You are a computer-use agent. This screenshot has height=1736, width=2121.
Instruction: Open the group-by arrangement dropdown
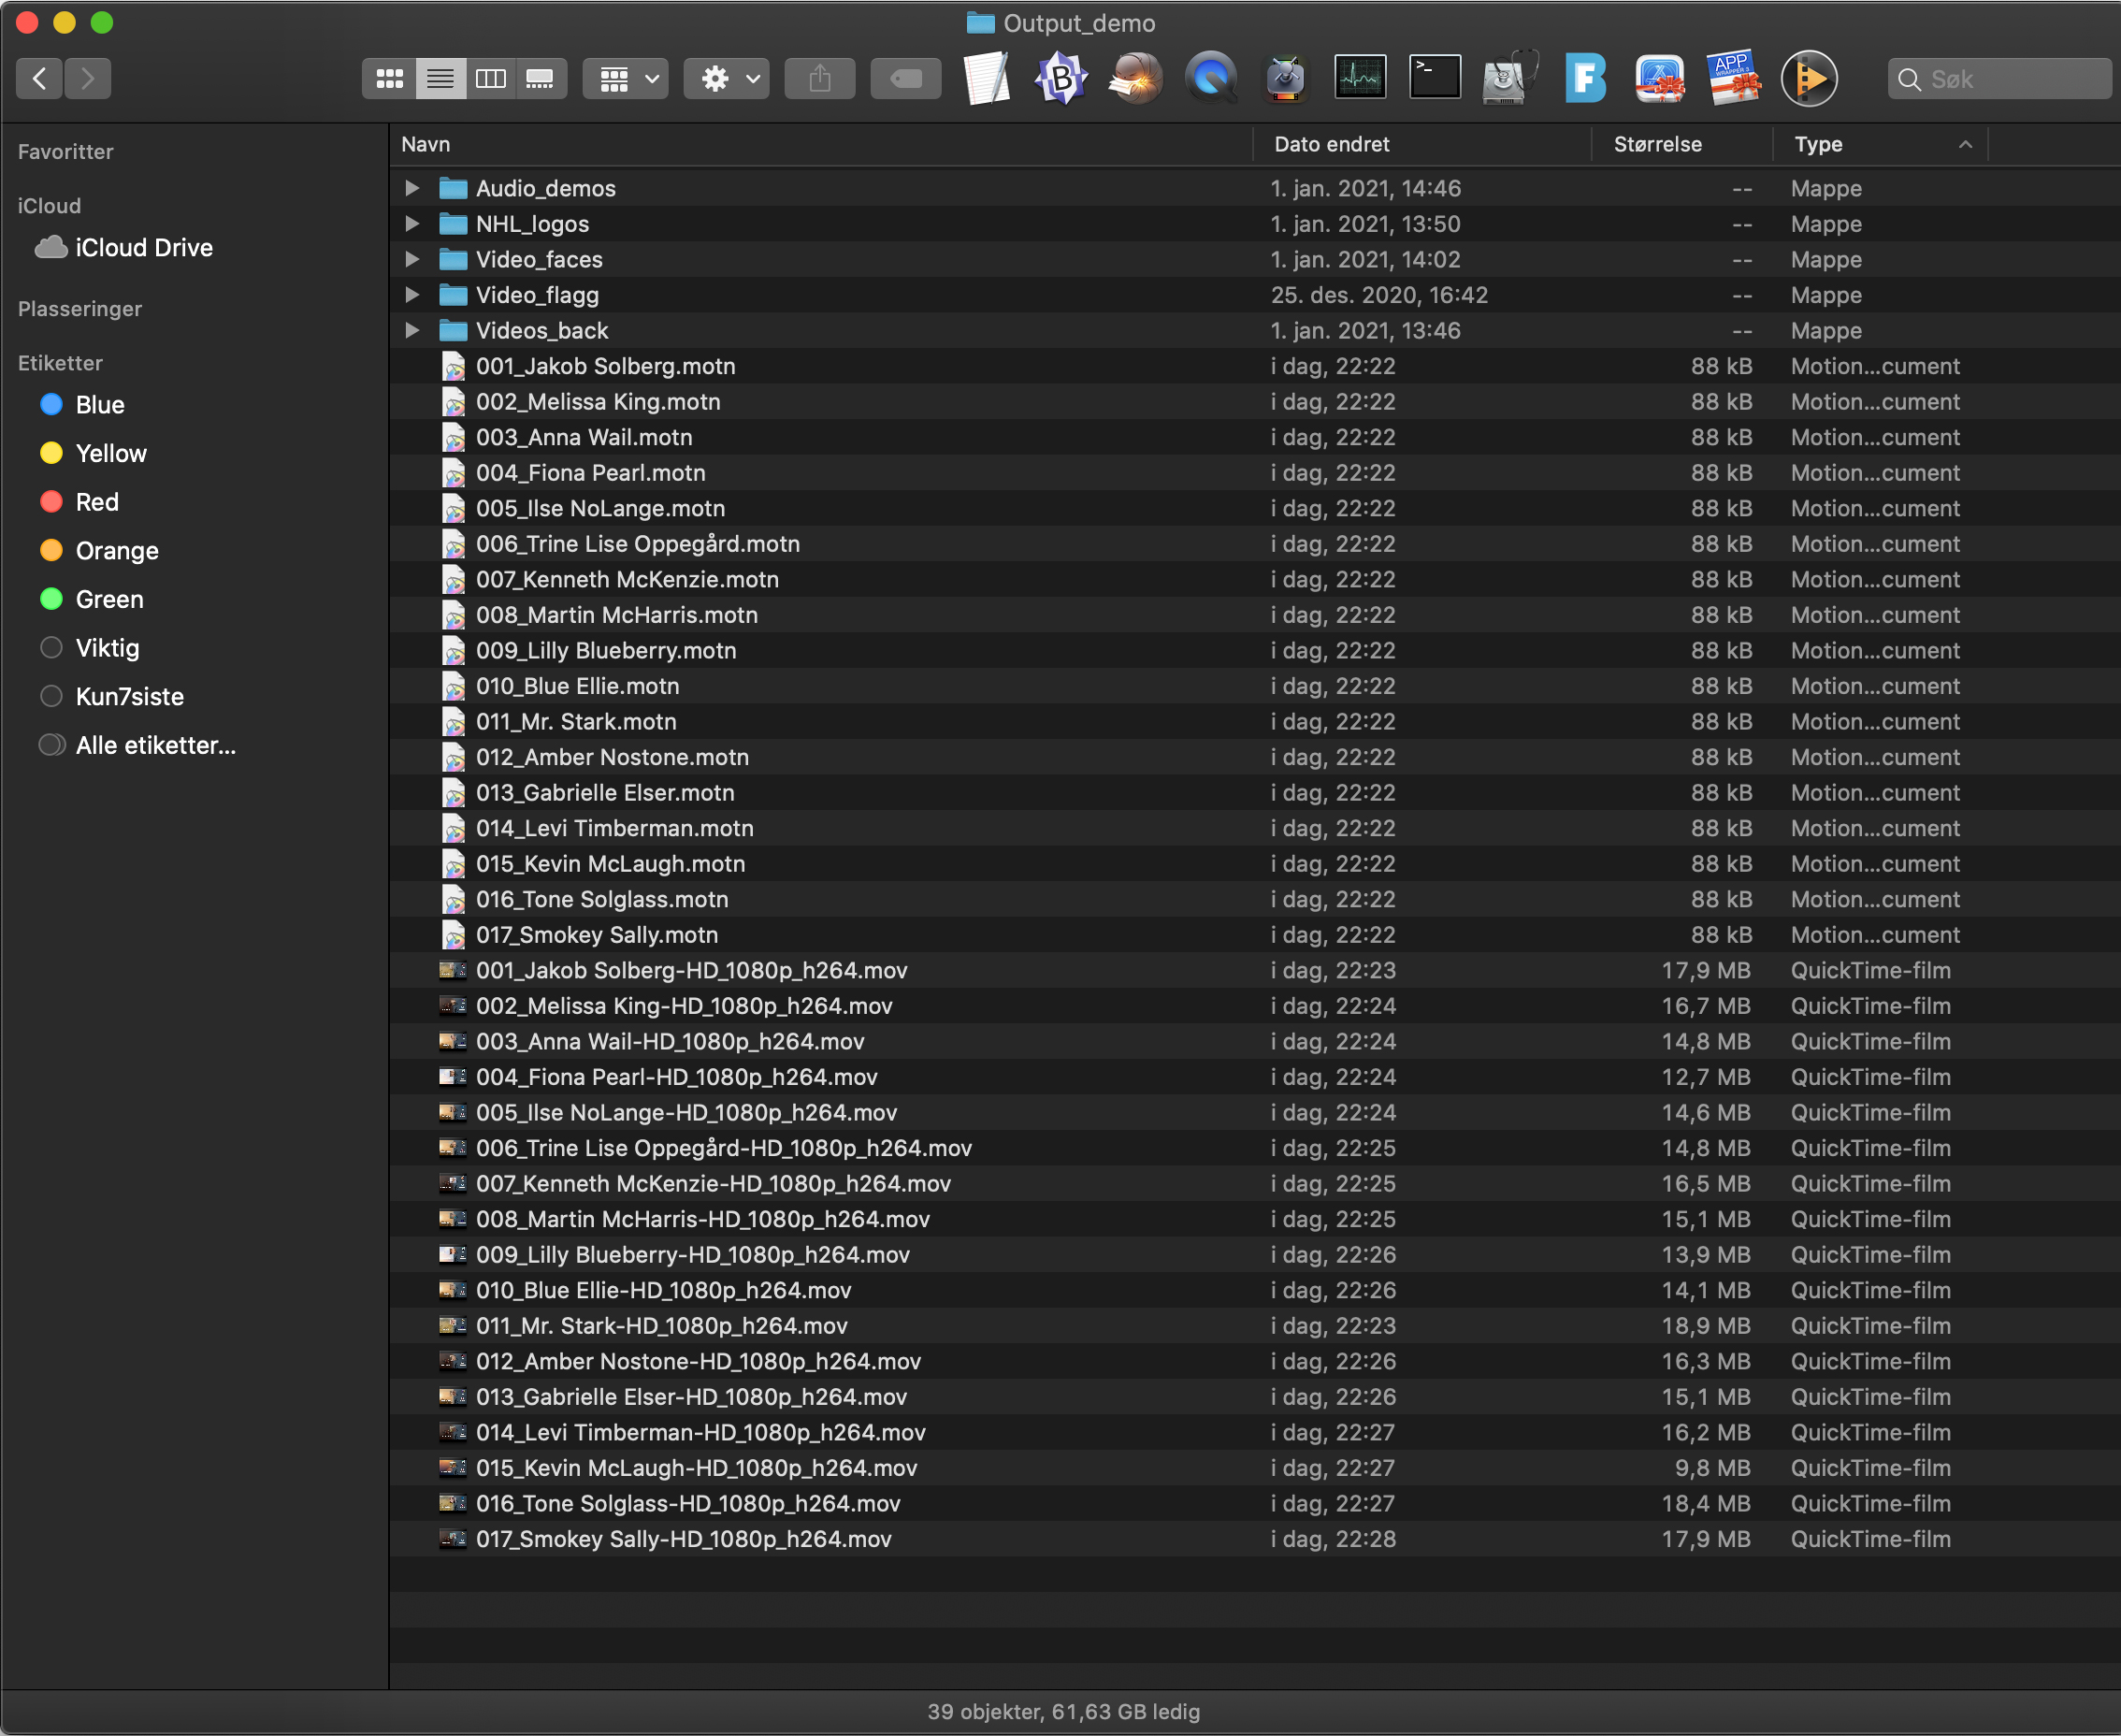(626, 78)
